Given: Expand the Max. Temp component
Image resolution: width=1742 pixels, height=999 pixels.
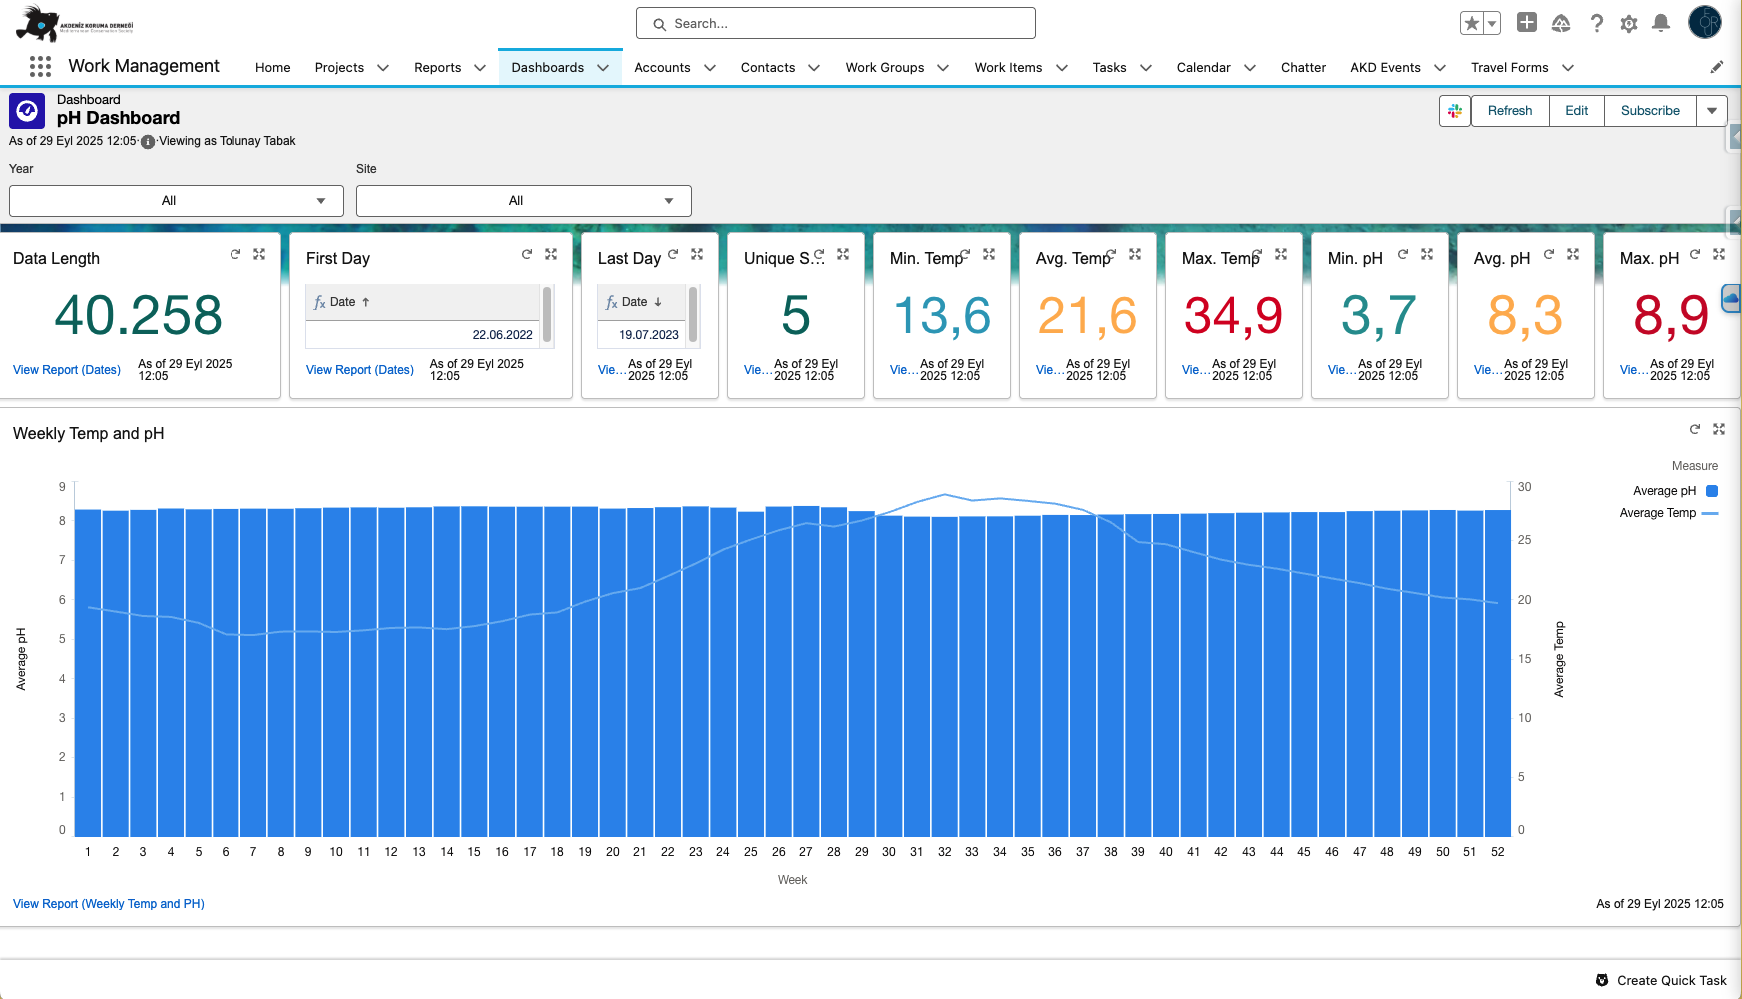Looking at the screenshot, I should click(1281, 254).
